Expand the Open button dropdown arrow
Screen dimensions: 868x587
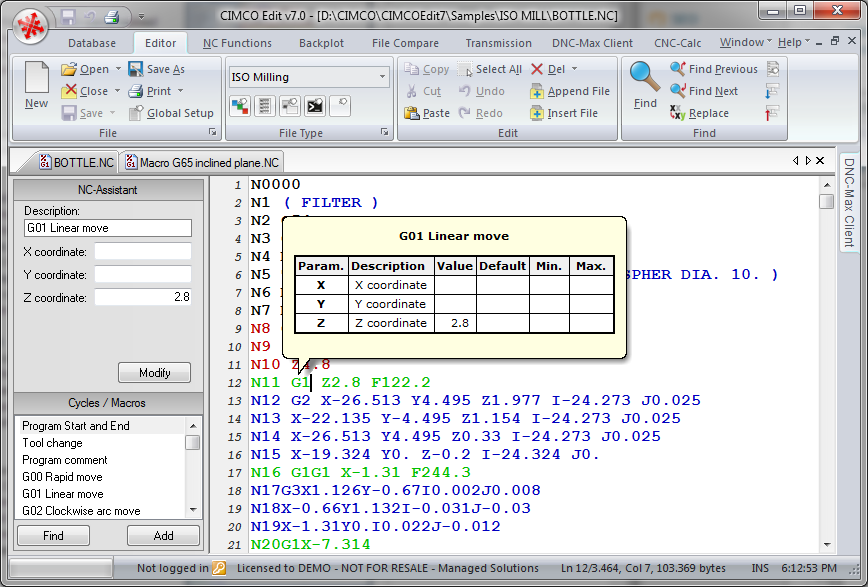click(118, 69)
